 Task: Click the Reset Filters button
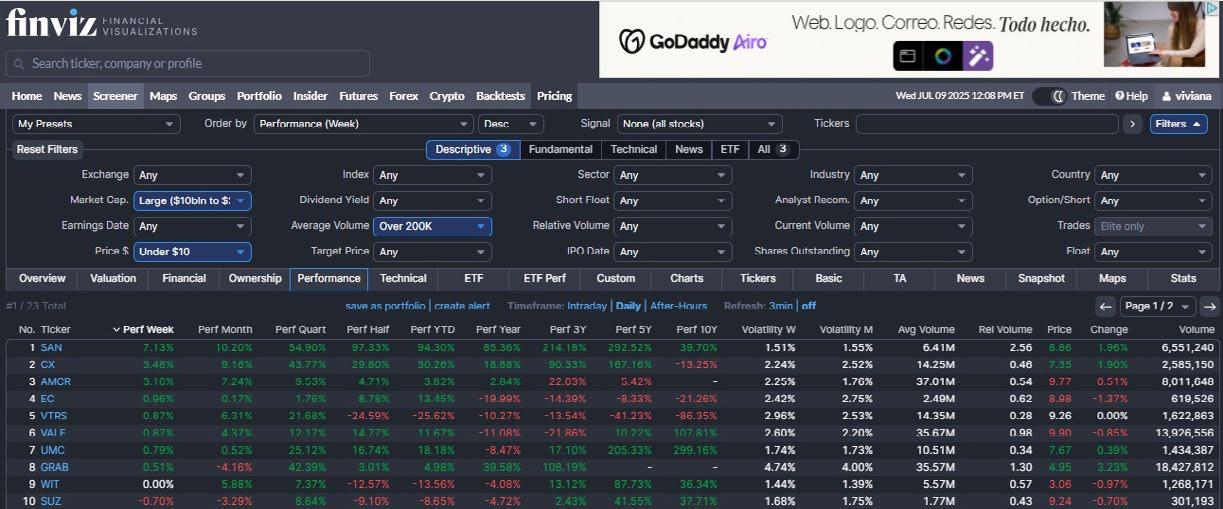47,149
